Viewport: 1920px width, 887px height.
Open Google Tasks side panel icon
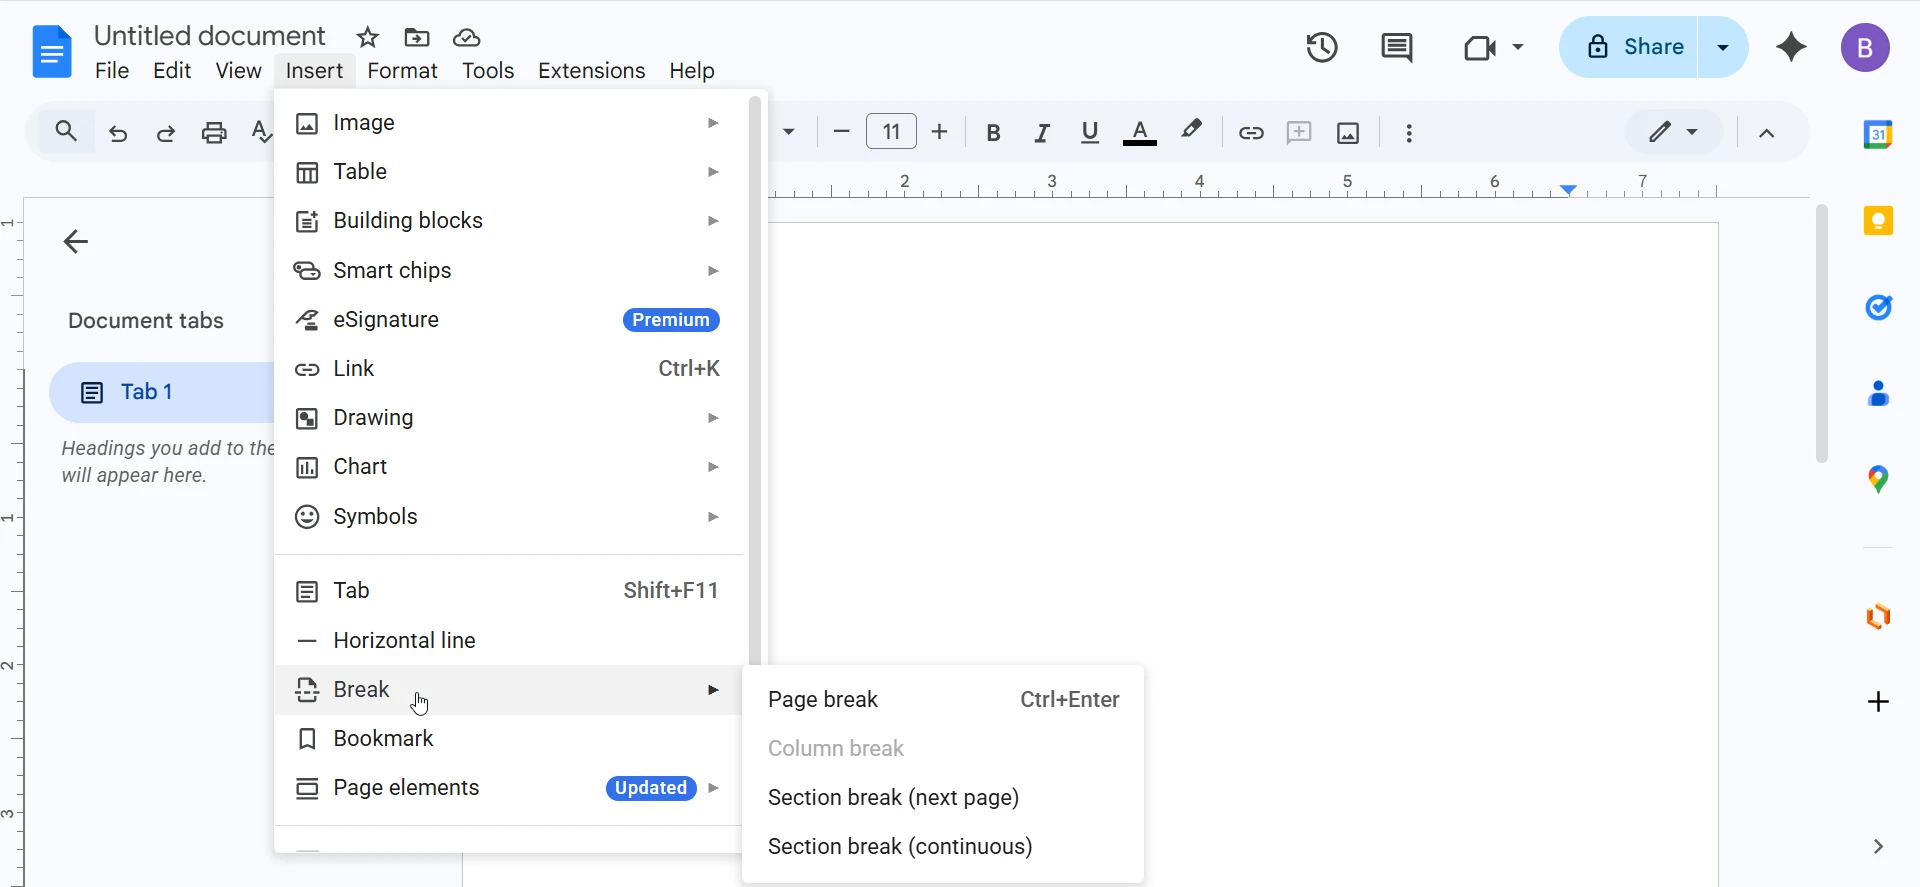[x=1878, y=307]
